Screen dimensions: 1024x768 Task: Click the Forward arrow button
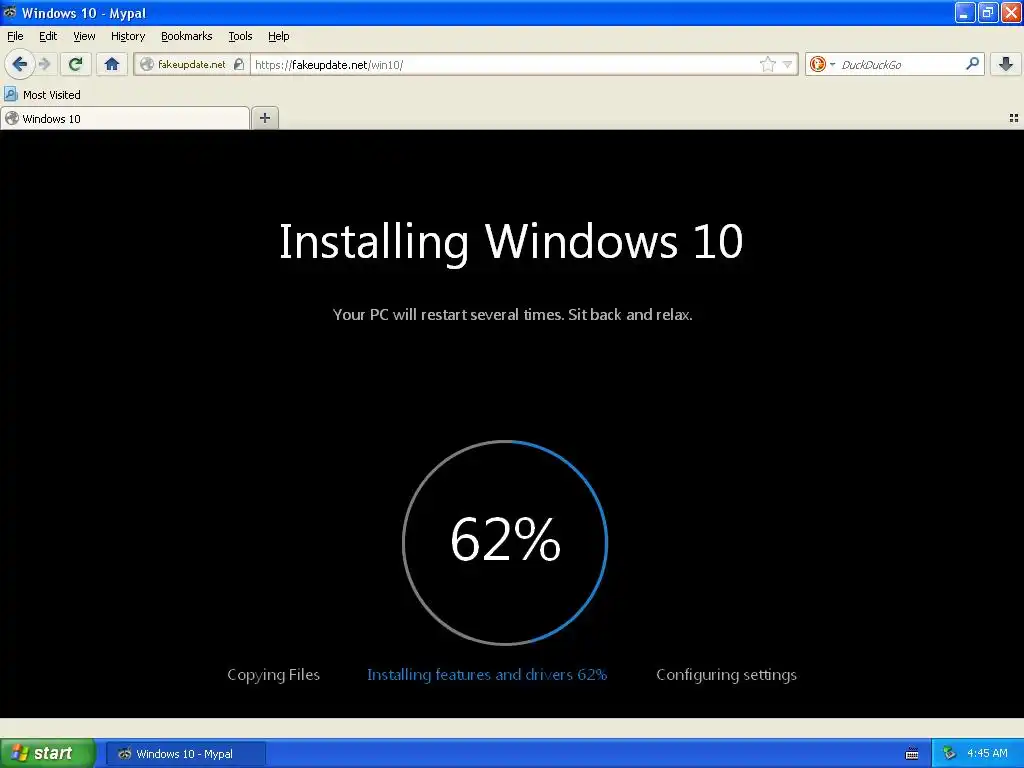(x=45, y=64)
